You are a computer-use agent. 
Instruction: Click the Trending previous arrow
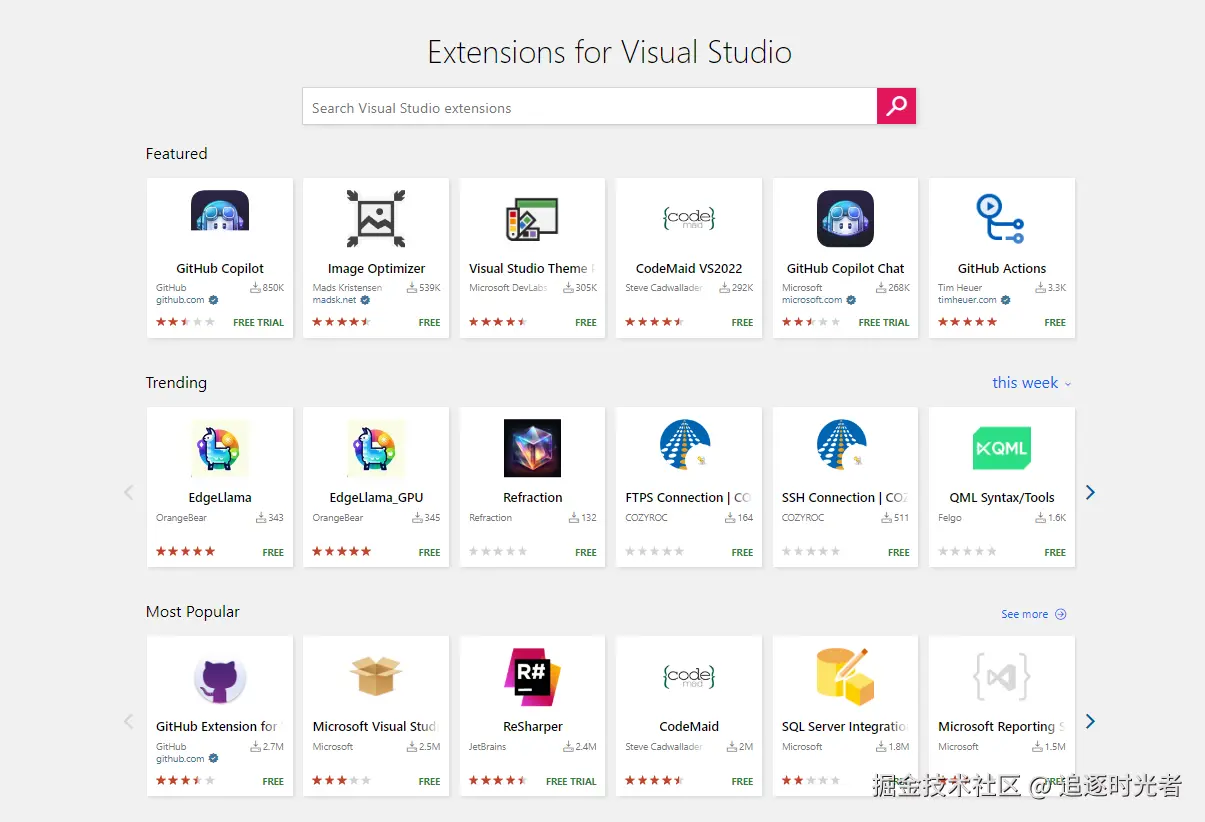(128, 492)
